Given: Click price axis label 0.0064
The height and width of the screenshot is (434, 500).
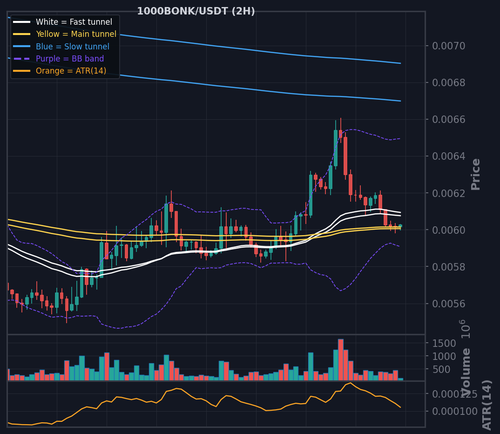Looking at the screenshot, I should pyautogui.click(x=448, y=156).
